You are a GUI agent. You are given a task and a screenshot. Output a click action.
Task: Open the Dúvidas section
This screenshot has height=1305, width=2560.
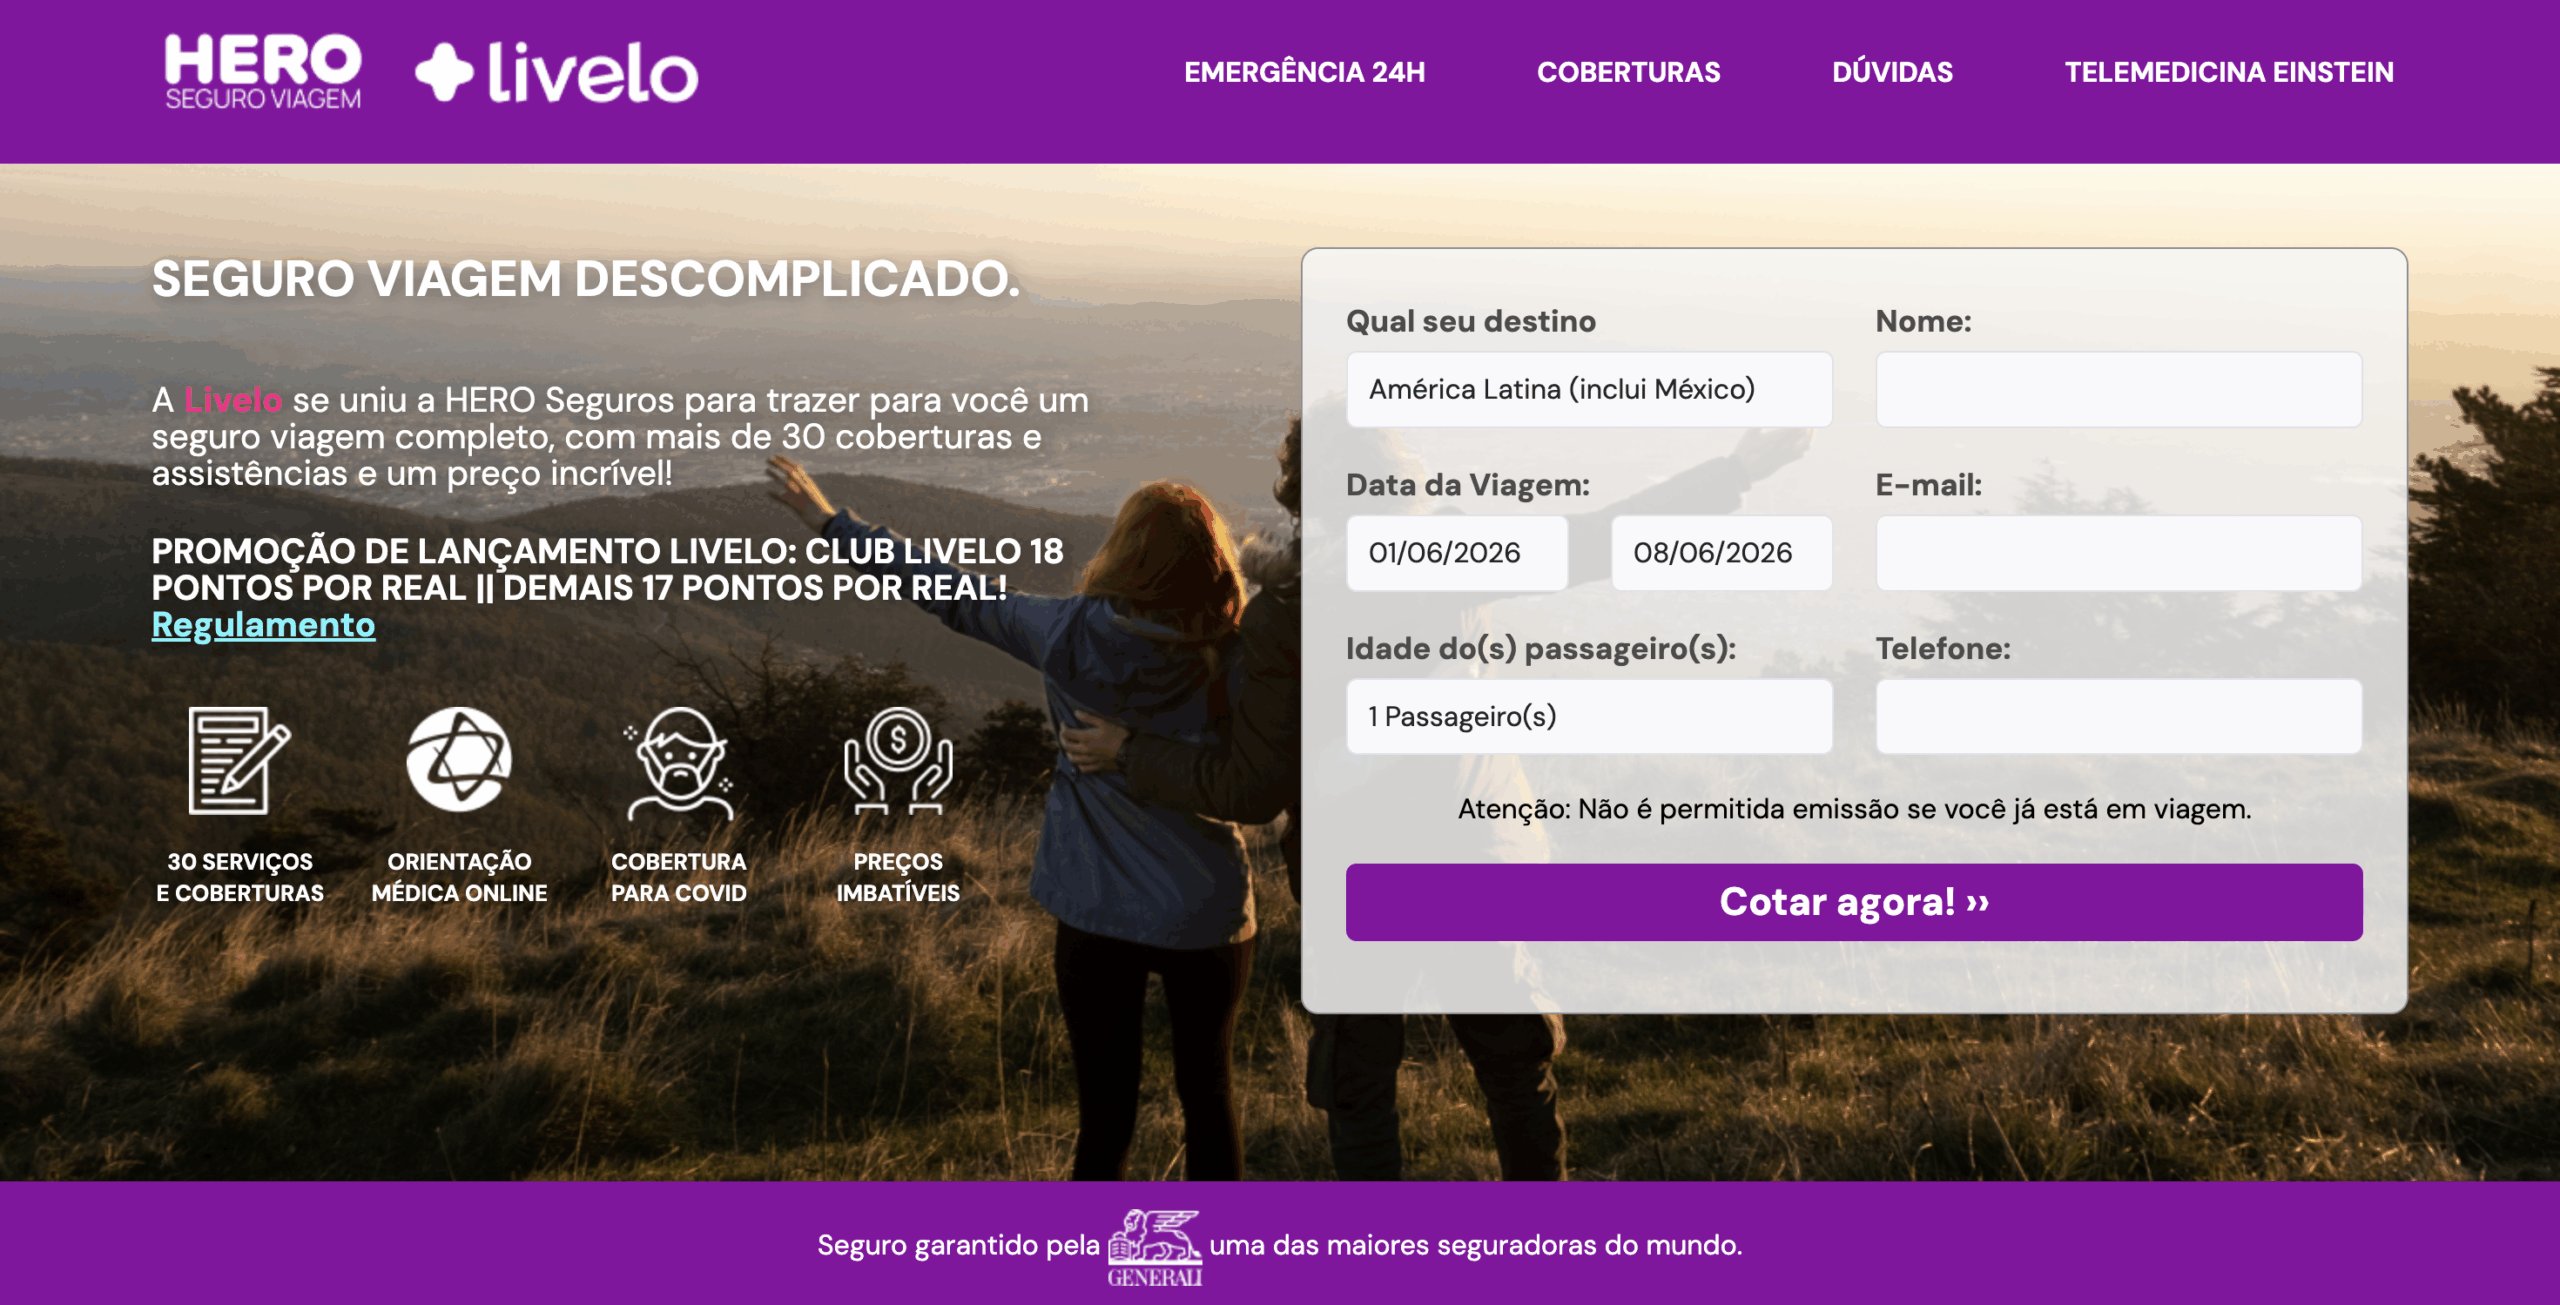[1892, 72]
